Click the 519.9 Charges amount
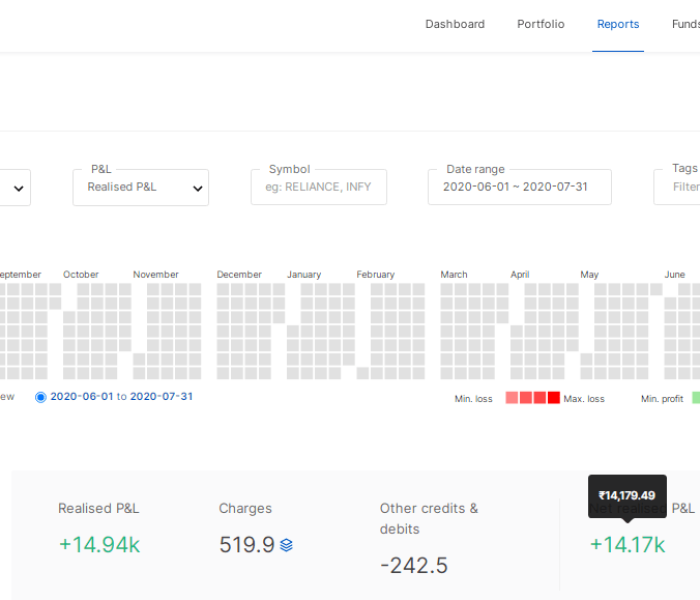The height and width of the screenshot is (600, 700). (x=246, y=544)
